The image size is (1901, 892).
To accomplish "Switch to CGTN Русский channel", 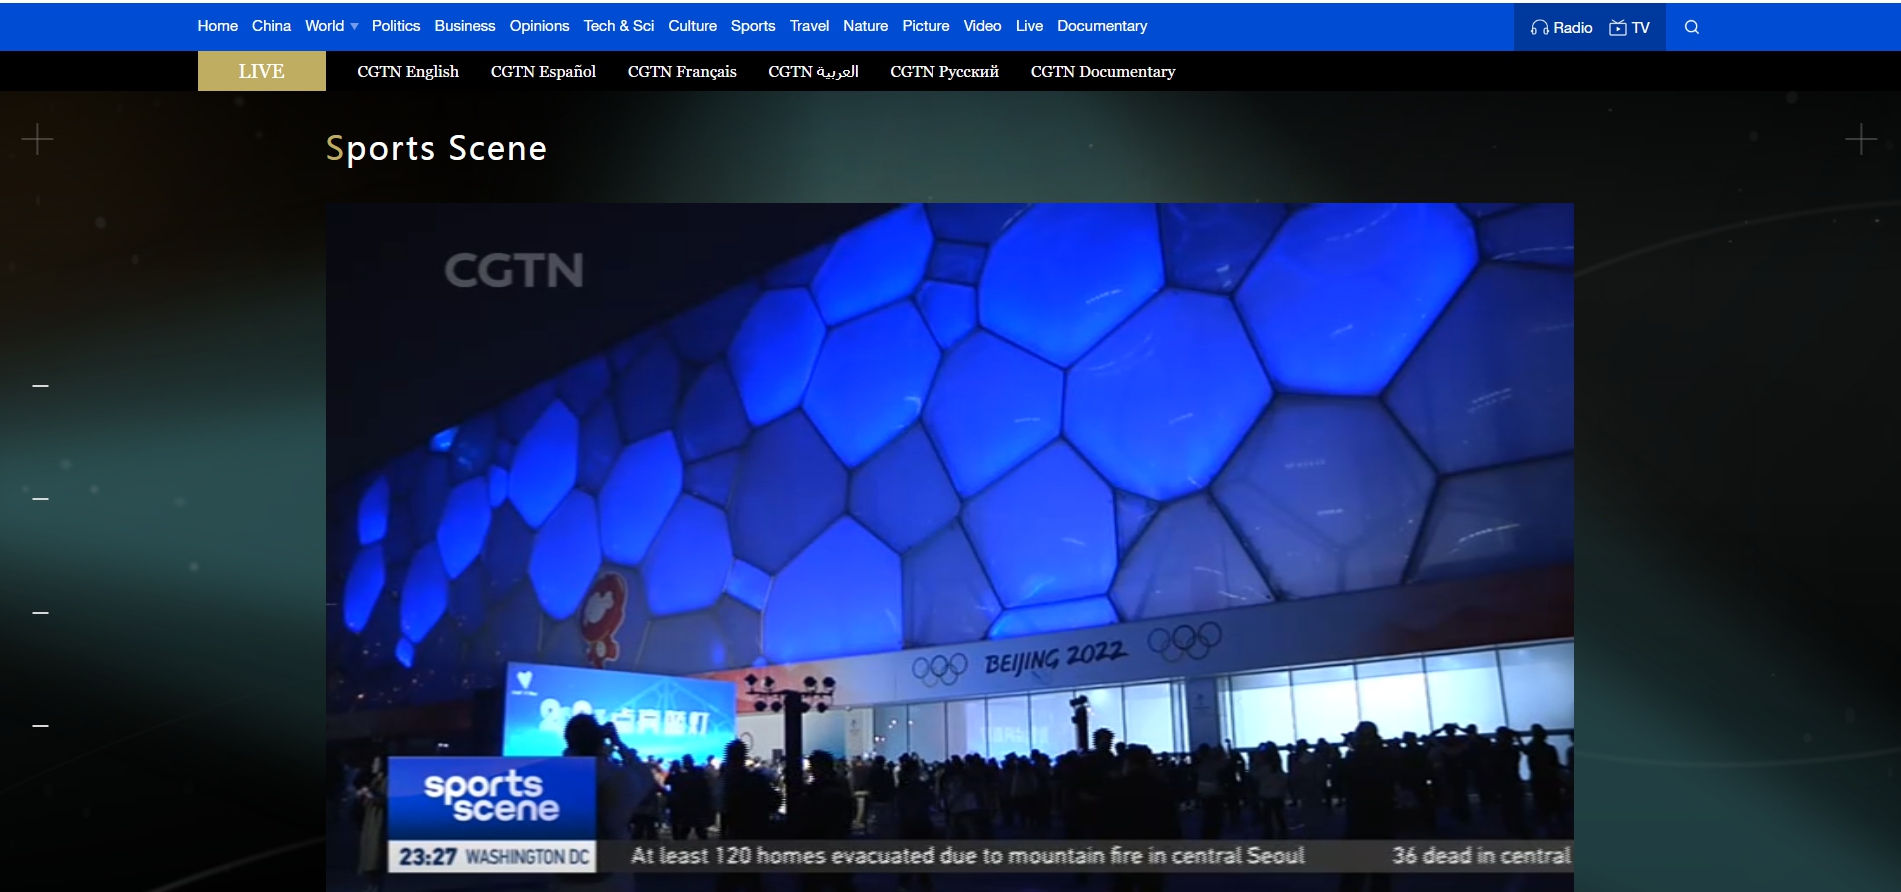I will click(x=943, y=71).
